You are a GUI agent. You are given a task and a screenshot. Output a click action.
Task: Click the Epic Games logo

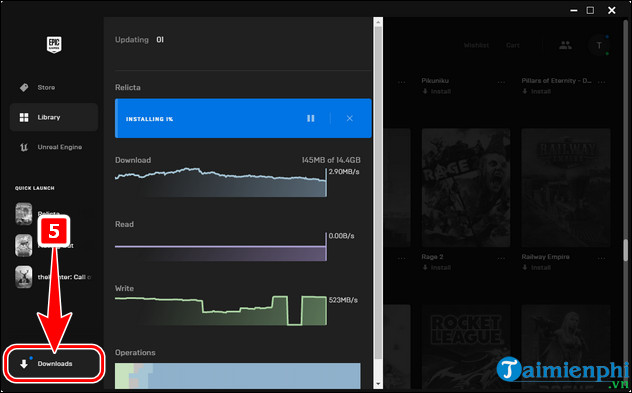coord(54,45)
